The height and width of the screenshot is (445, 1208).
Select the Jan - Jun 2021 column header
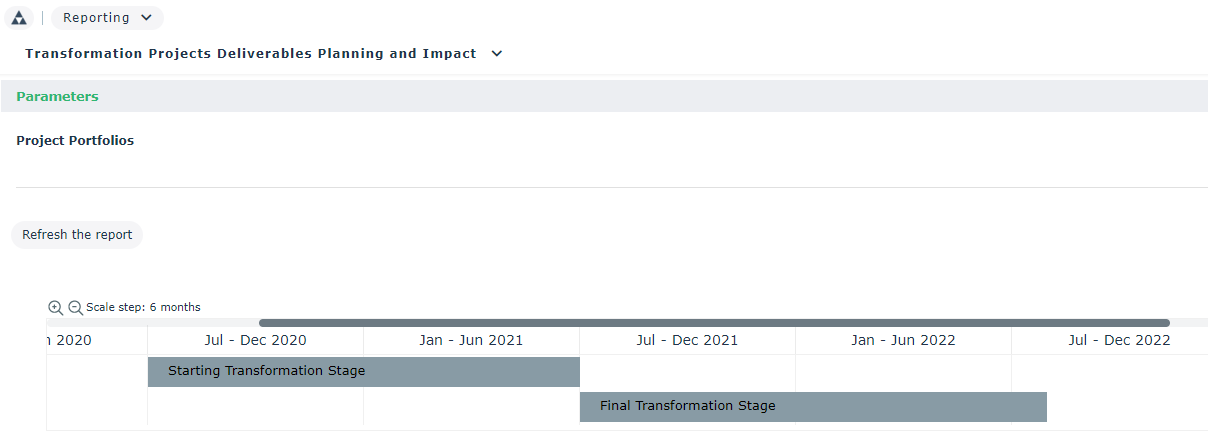coord(471,341)
